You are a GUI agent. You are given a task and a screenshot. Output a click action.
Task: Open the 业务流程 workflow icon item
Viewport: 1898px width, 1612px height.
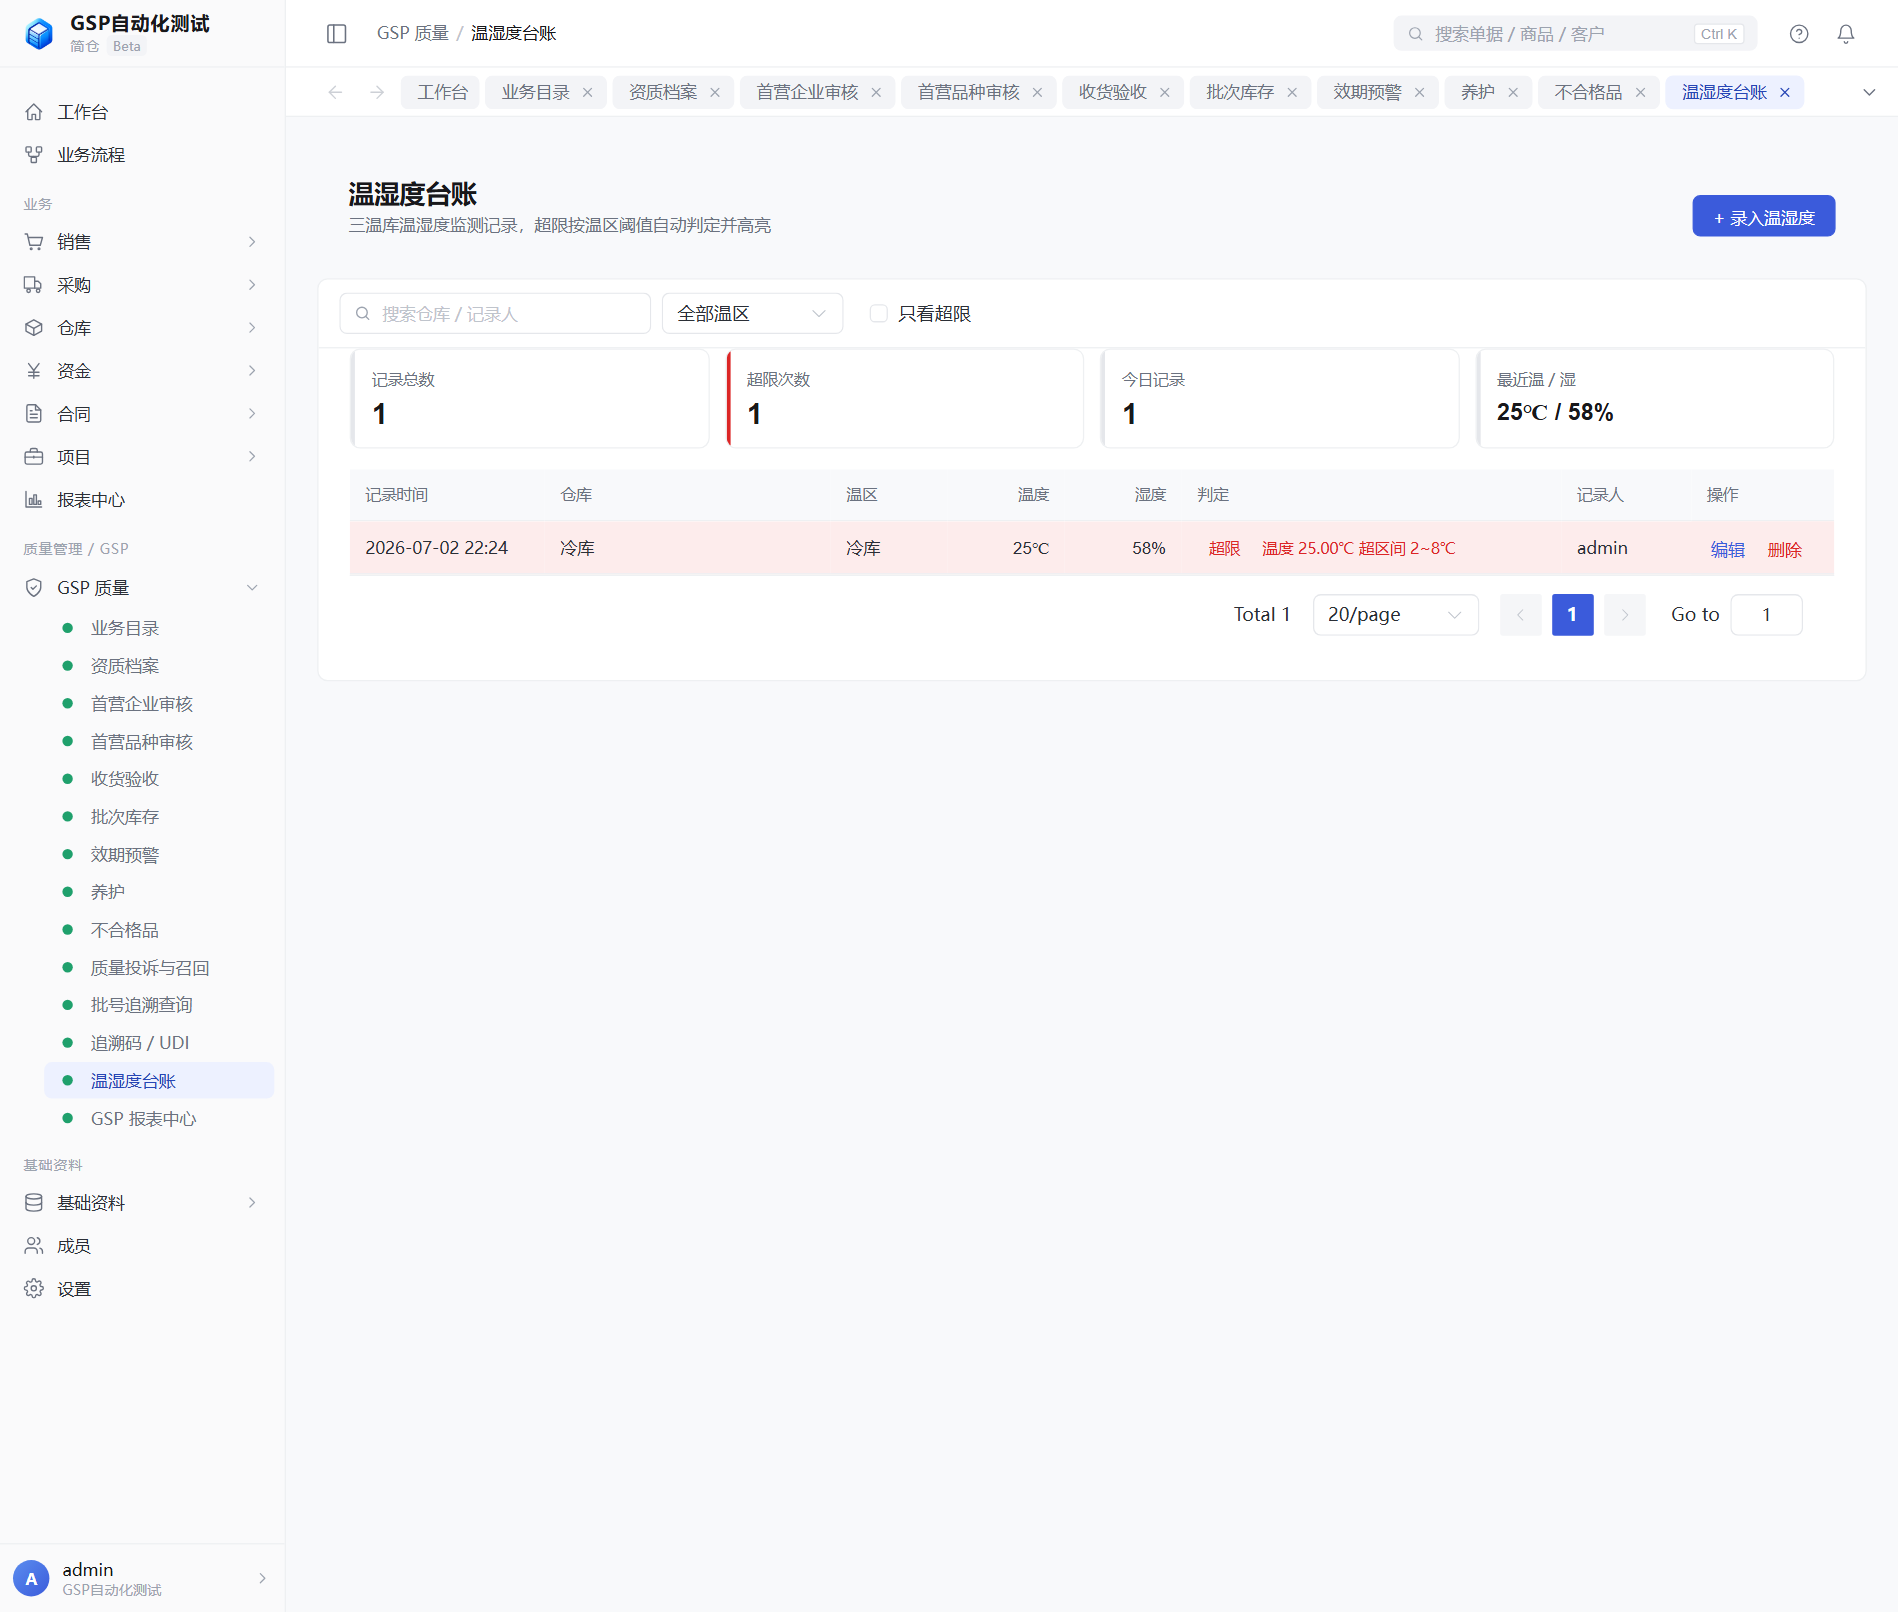[x=34, y=155]
